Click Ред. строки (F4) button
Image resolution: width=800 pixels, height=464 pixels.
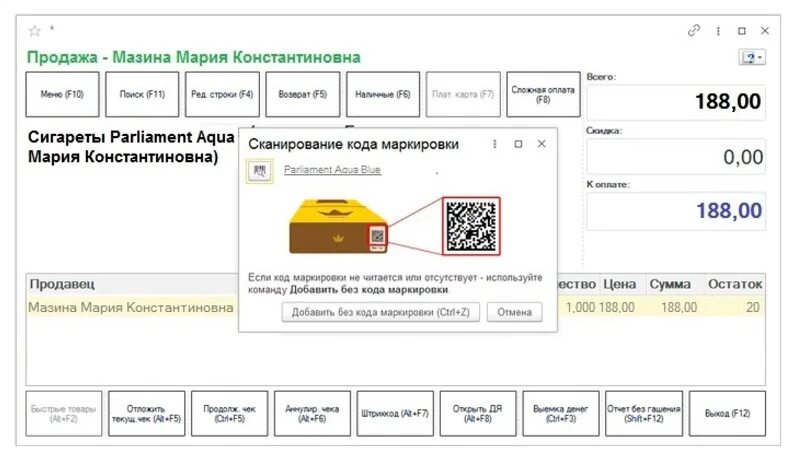point(222,94)
